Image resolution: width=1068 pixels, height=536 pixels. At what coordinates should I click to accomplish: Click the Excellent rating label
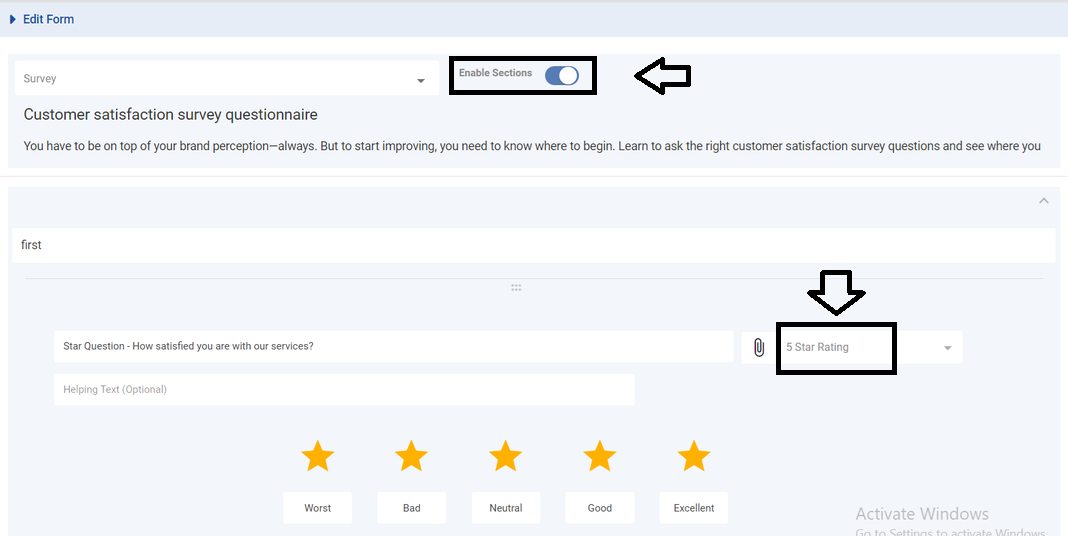click(694, 508)
